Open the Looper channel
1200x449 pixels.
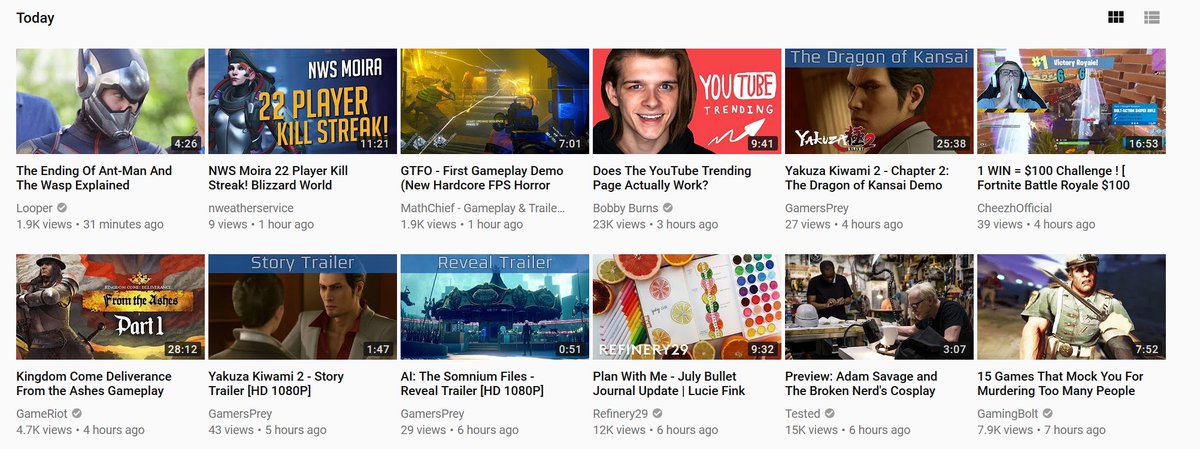(35, 208)
